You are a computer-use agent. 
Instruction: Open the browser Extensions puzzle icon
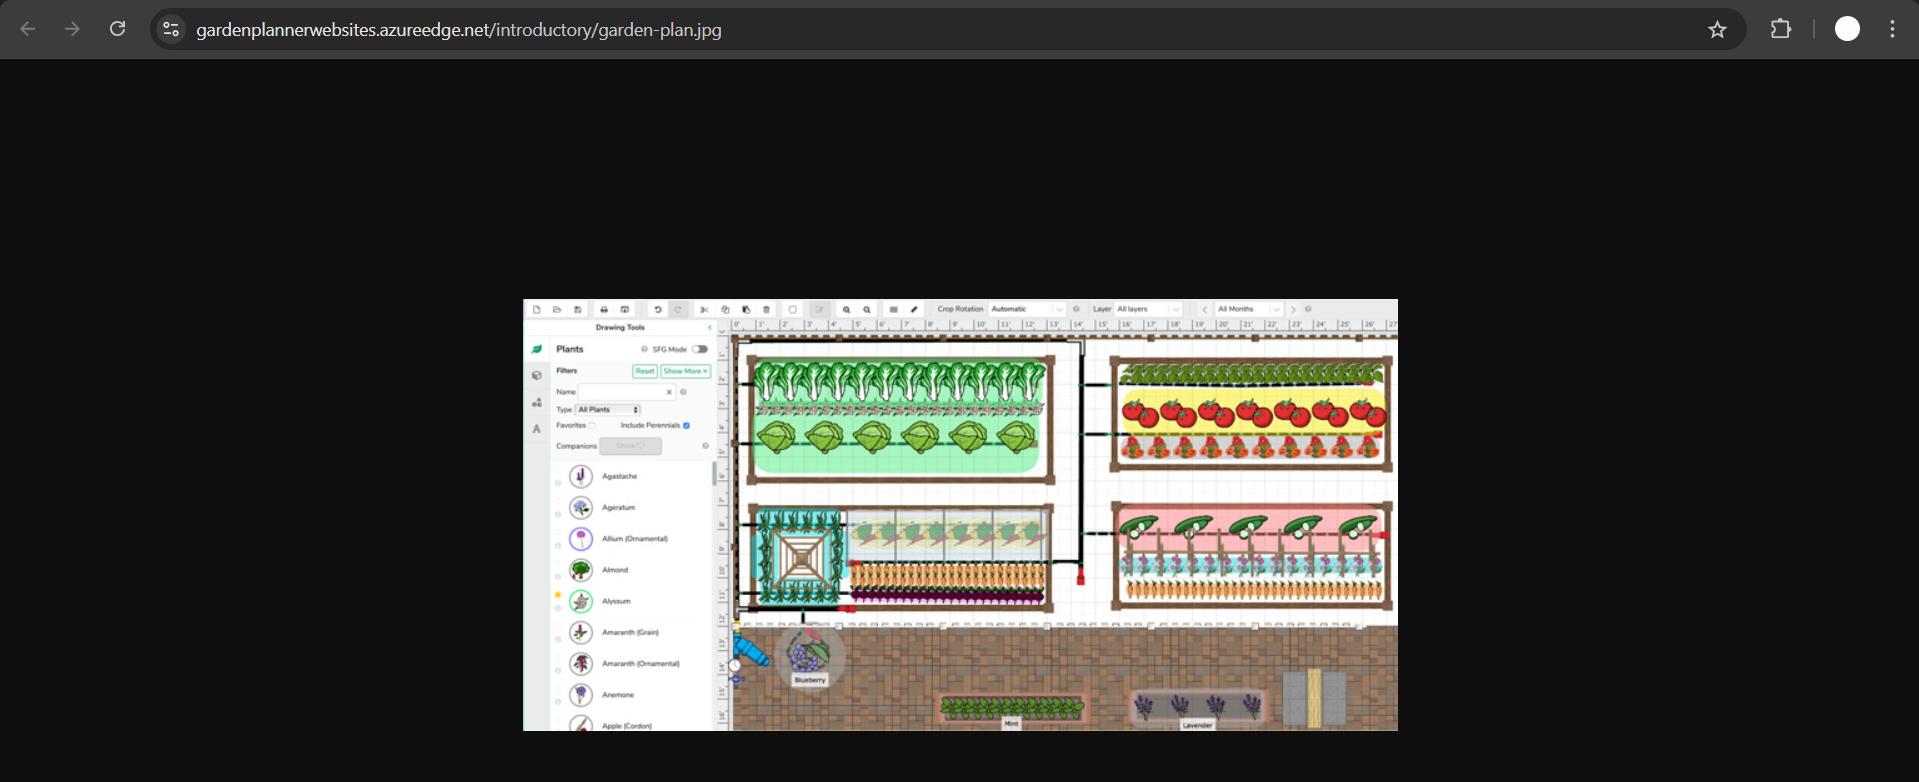pyautogui.click(x=1781, y=30)
